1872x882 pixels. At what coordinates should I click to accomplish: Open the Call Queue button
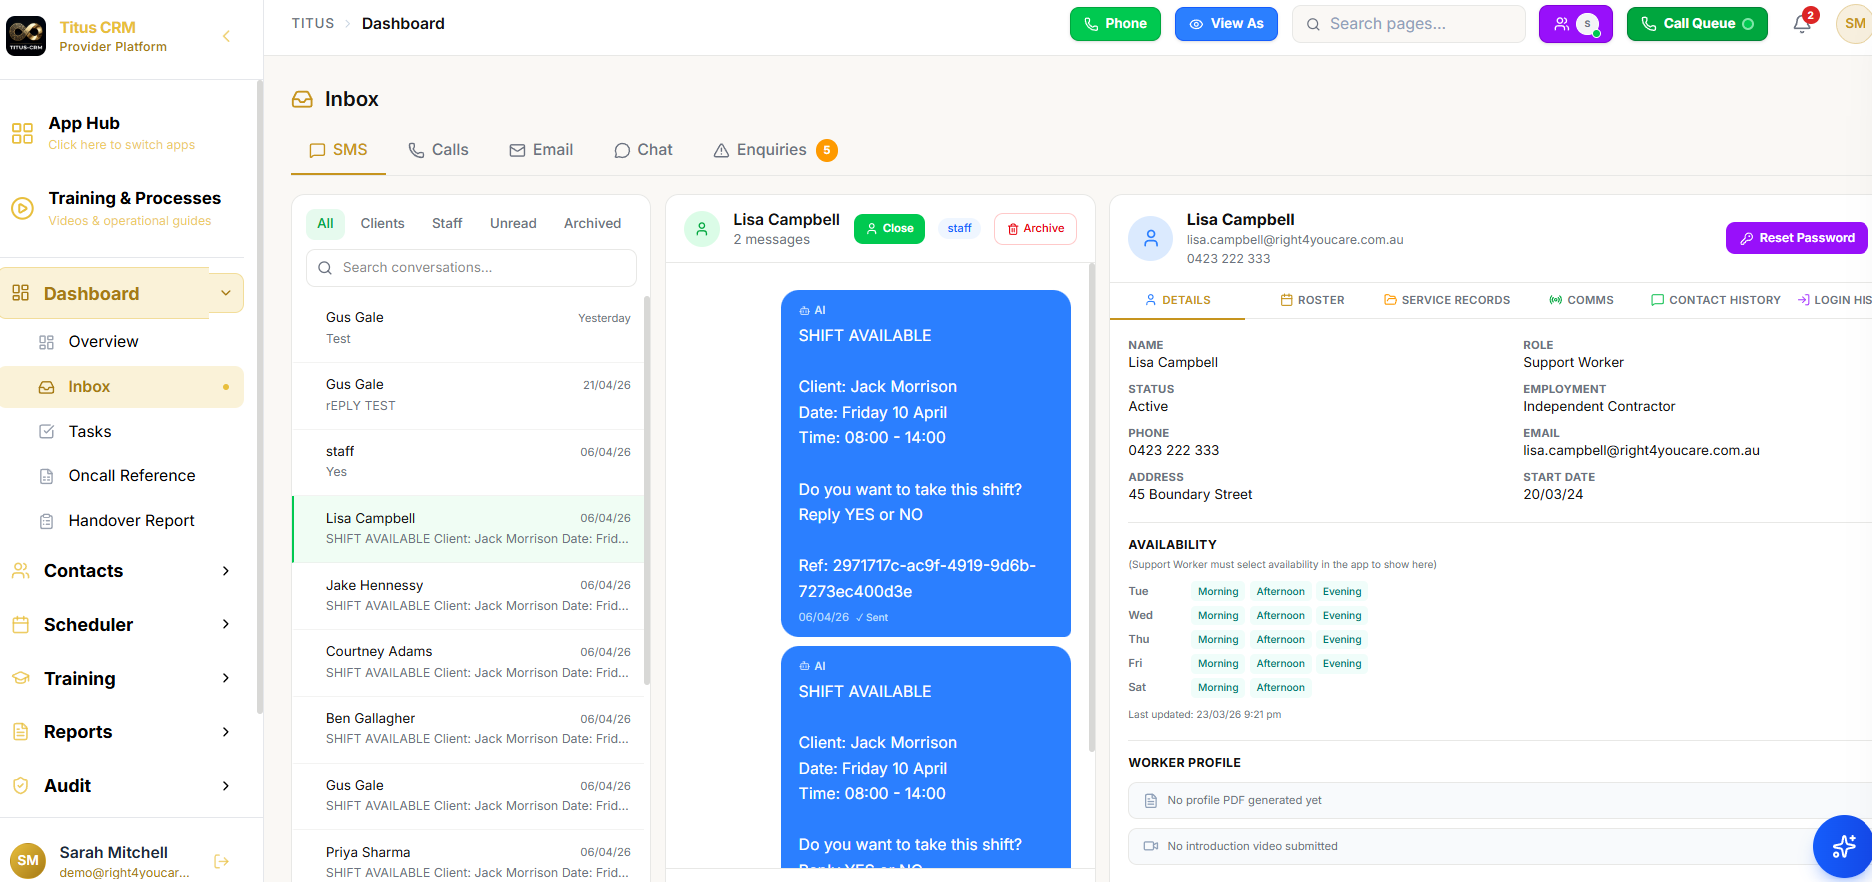pyautogui.click(x=1697, y=24)
